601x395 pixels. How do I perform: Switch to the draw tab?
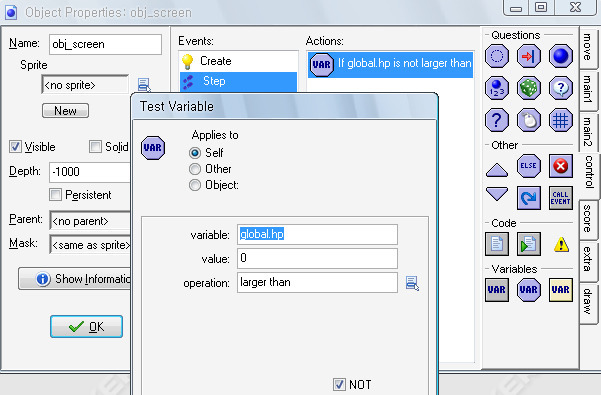[x=588, y=303]
